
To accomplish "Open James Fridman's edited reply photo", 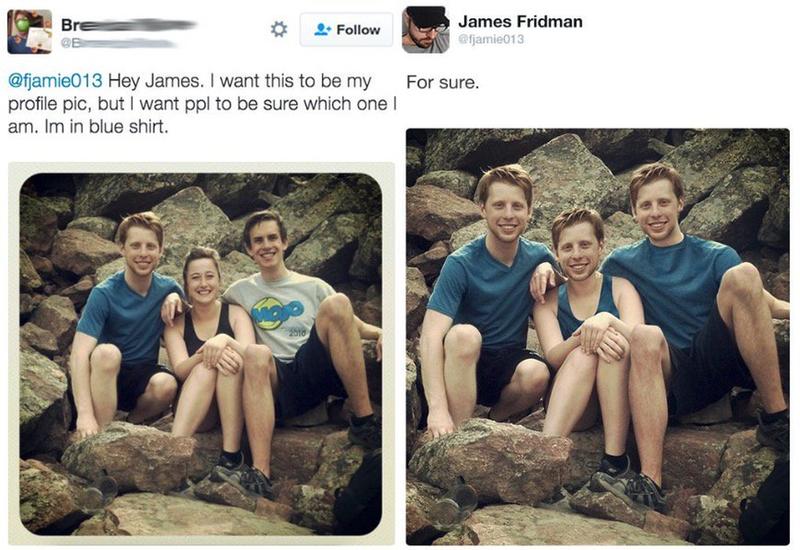I will tap(597, 337).
